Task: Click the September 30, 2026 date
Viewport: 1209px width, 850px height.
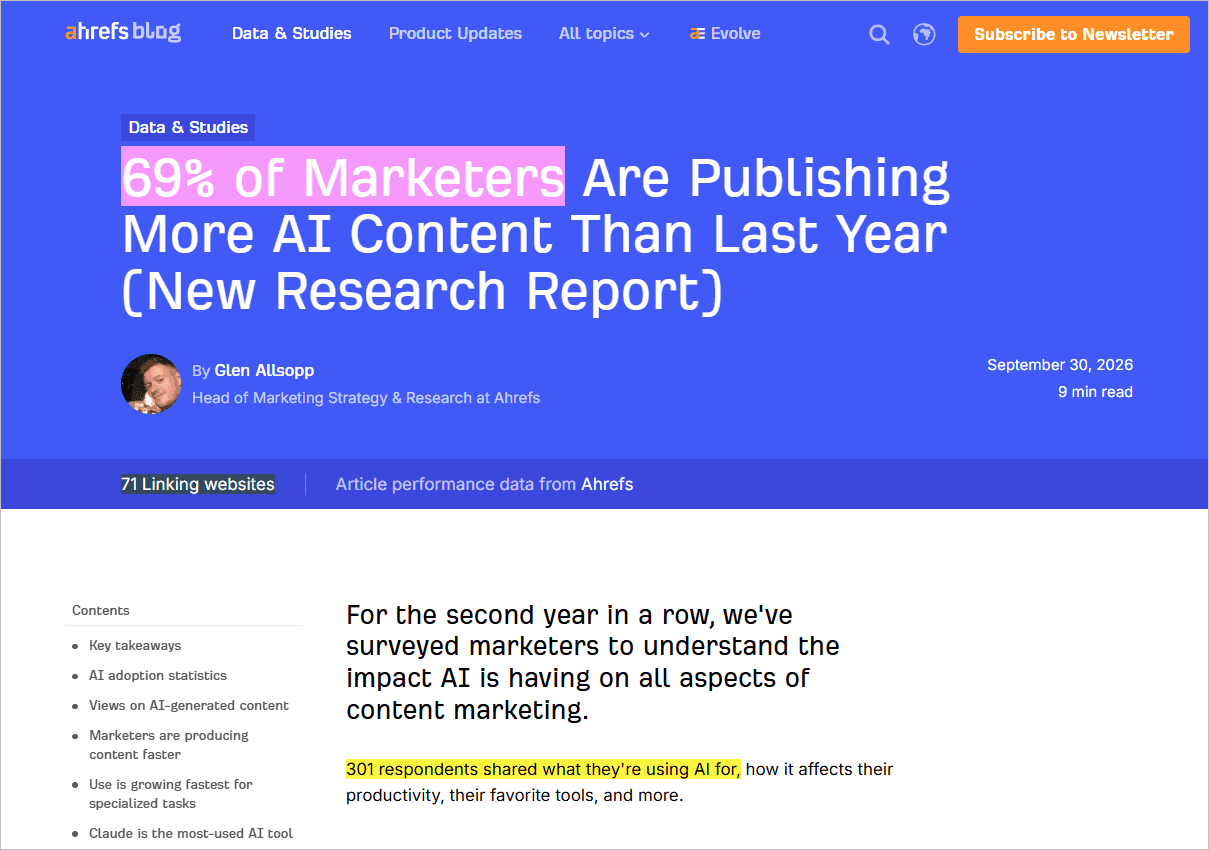Action: pyautogui.click(x=1060, y=365)
